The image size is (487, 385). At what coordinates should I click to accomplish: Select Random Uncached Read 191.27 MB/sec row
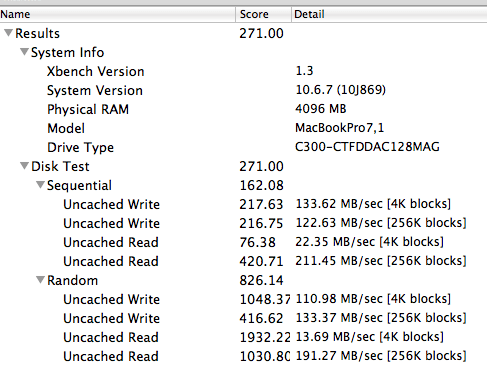(243, 356)
